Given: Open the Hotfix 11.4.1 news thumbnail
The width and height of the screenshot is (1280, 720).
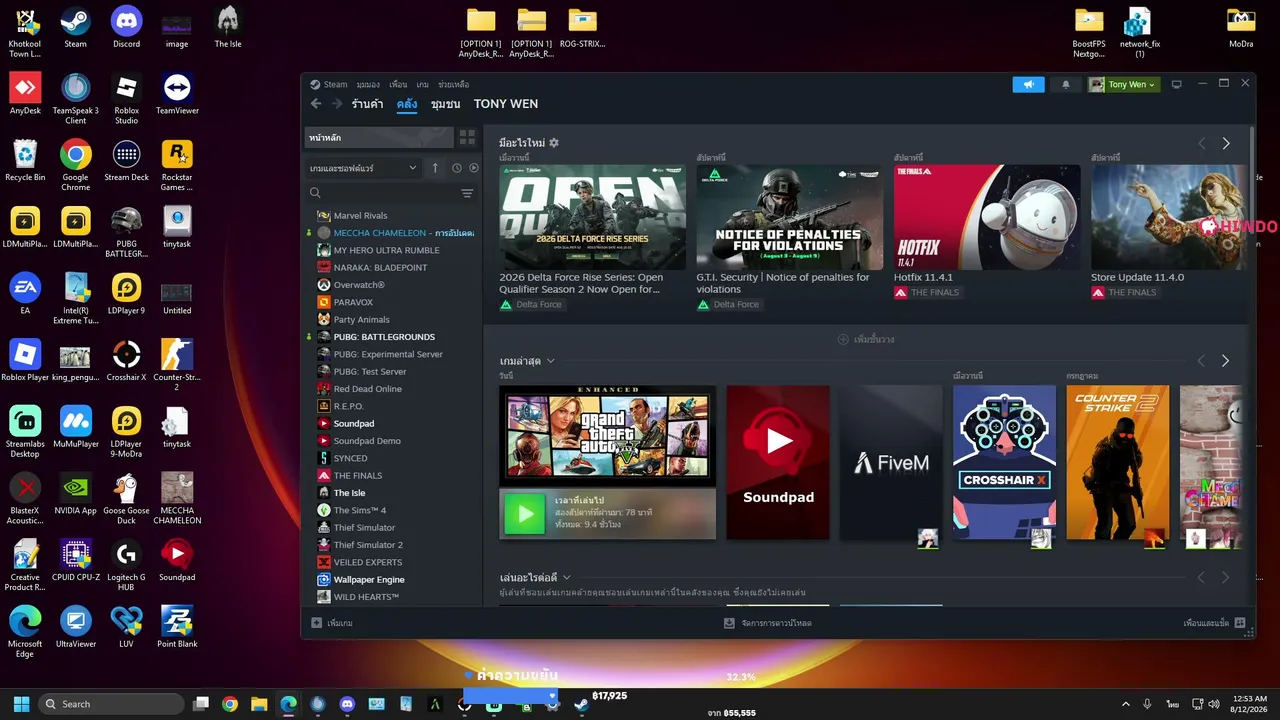Looking at the screenshot, I should pos(987,217).
